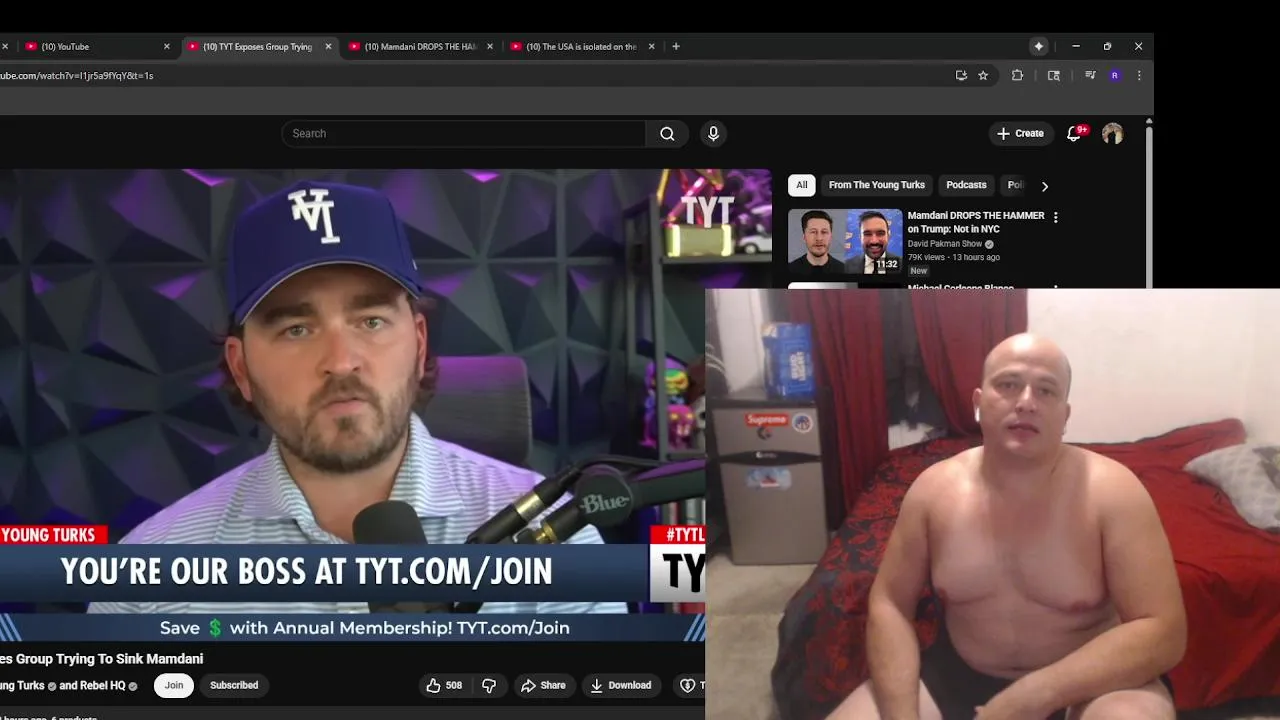1280x720 pixels.
Task: Focus the YouTube search box
Action: pyautogui.click(x=464, y=134)
